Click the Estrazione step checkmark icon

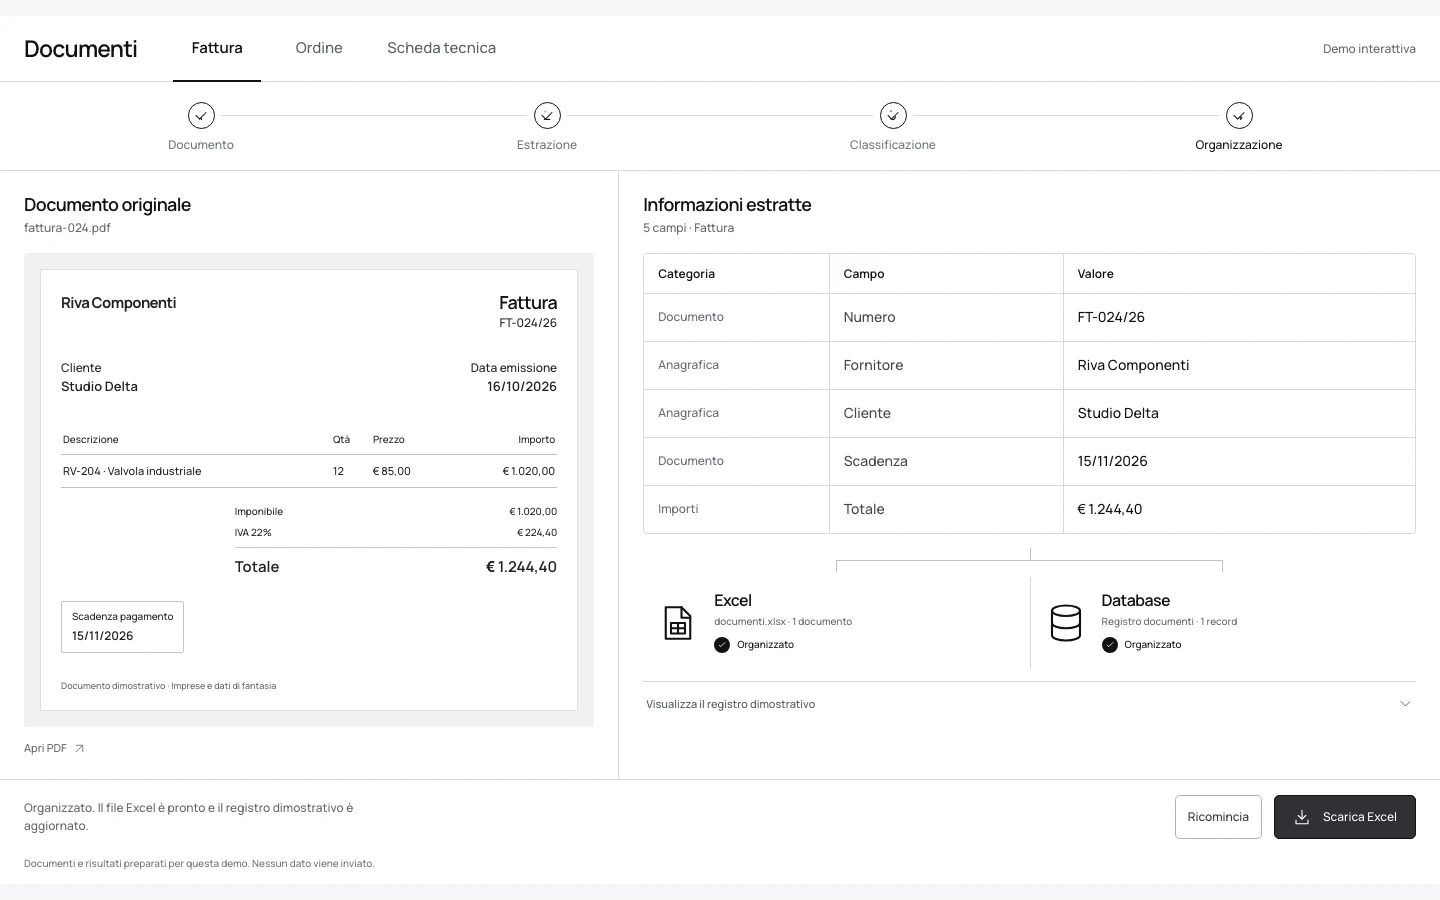tap(547, 116)
